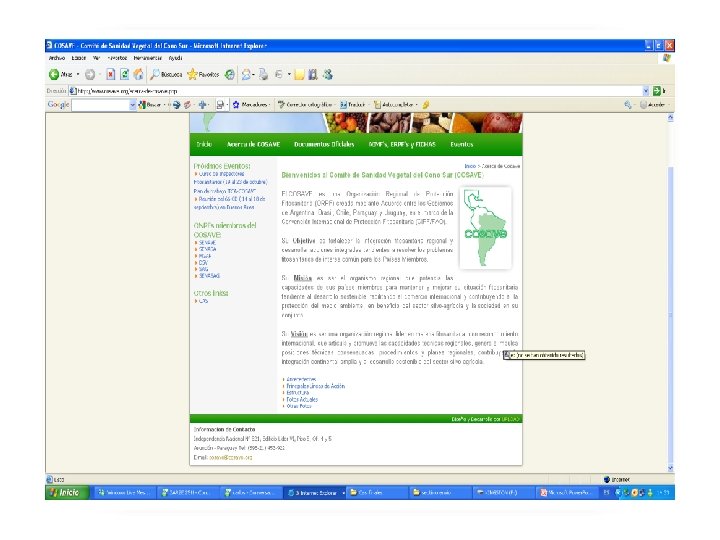Click the Traducir icon in Google toolbar
The width and height of the screenshot is (720, 540).
[343, 105]
